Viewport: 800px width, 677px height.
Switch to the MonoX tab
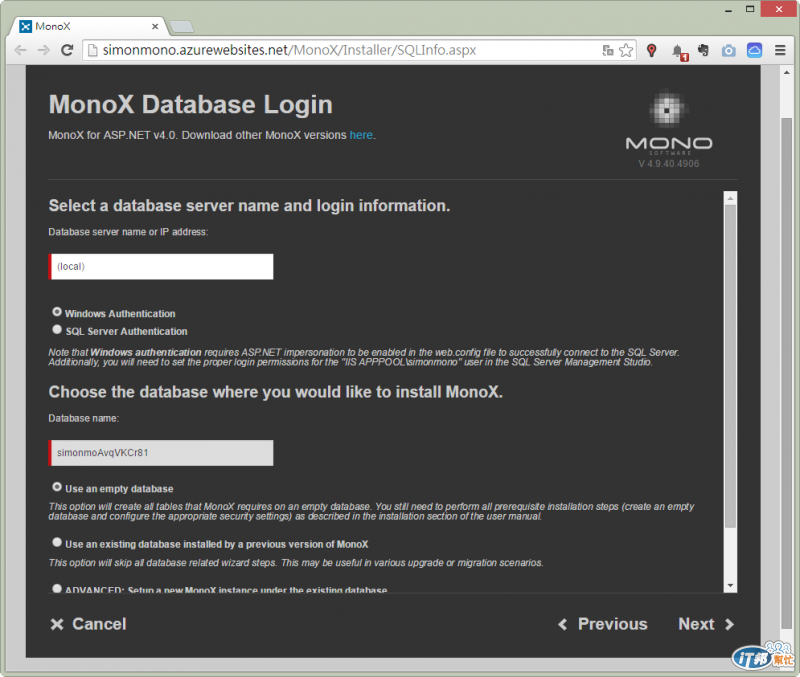coord(89,27)
